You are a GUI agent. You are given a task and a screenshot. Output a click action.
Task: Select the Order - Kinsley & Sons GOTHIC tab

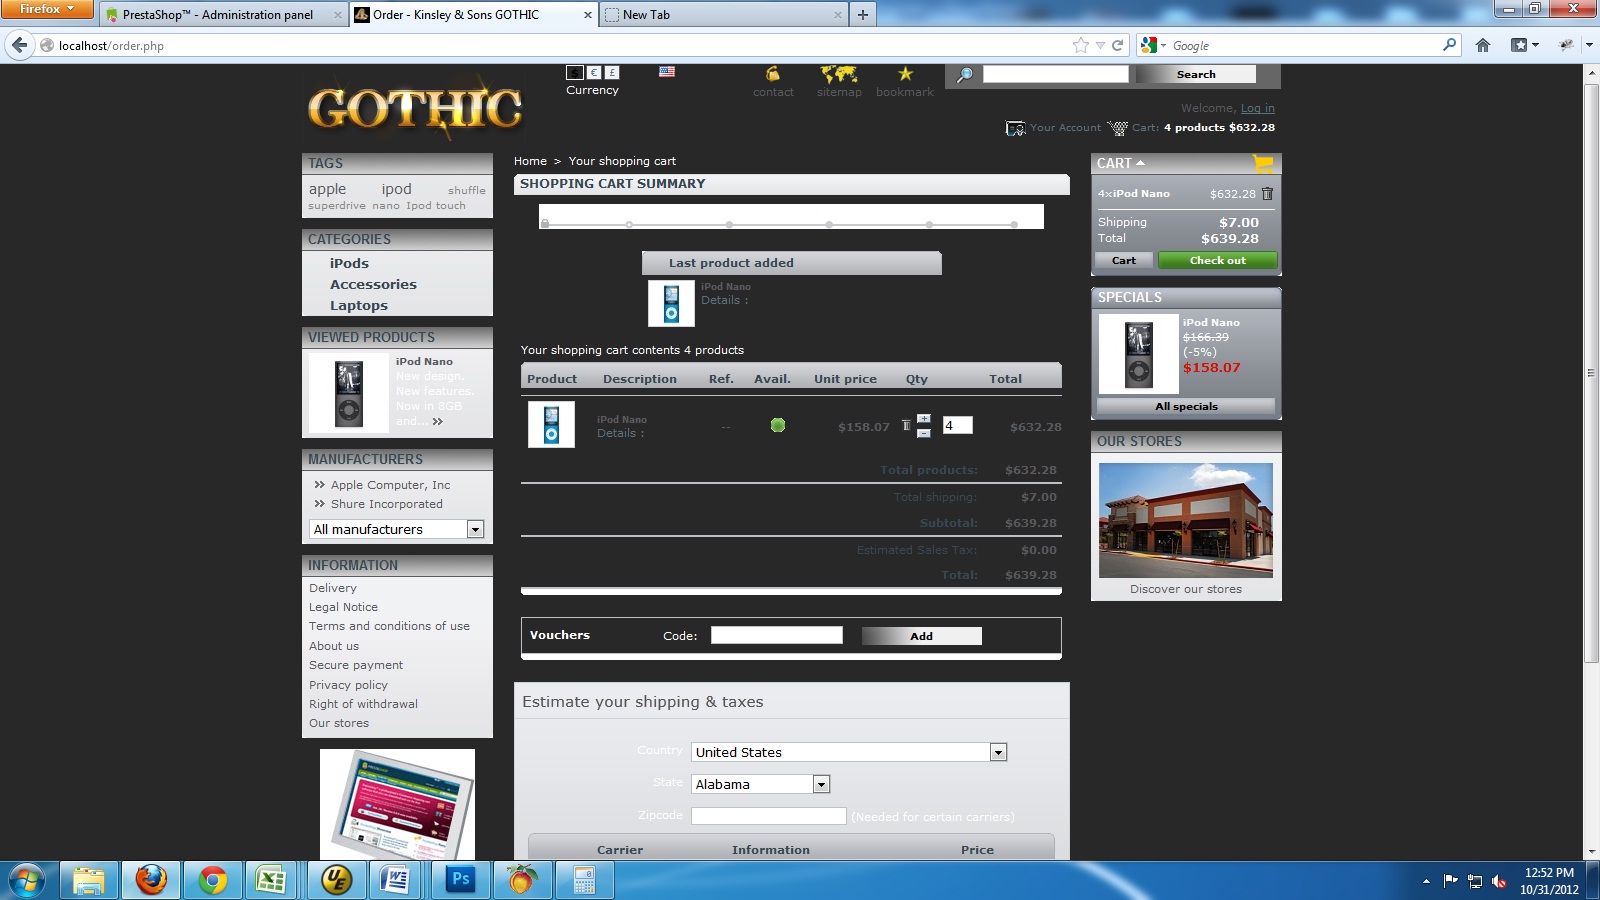click(474, 14)
